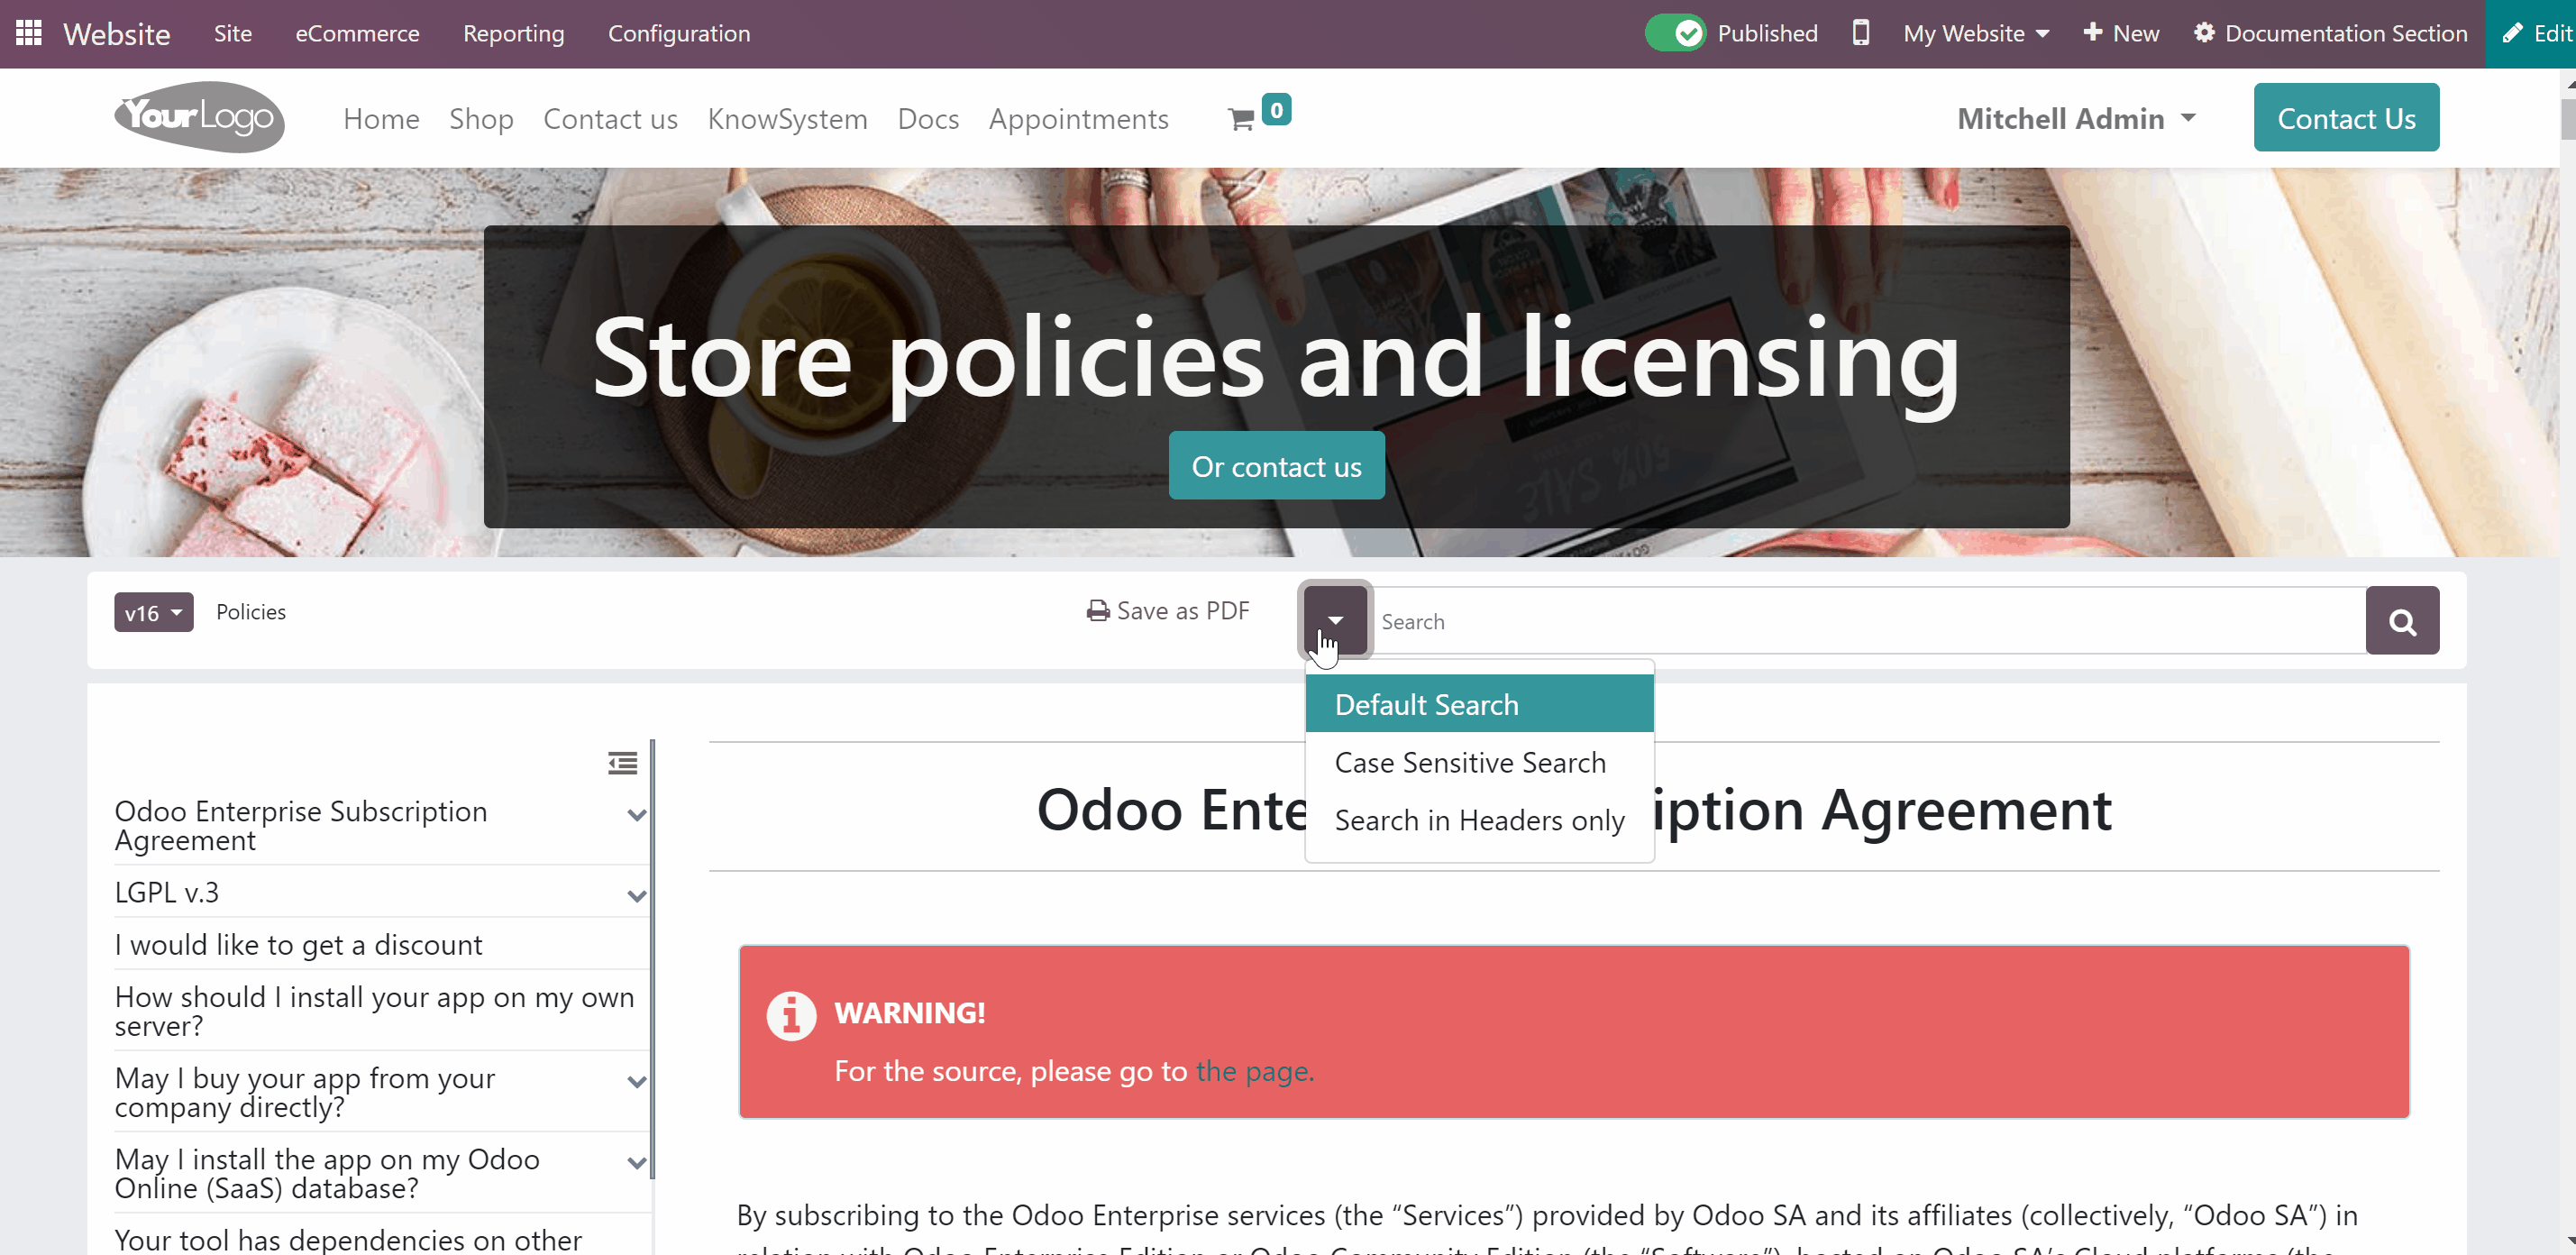Open the Site menu
The height and width of the screenshot is (1255, 2576).
coord(233,33)
